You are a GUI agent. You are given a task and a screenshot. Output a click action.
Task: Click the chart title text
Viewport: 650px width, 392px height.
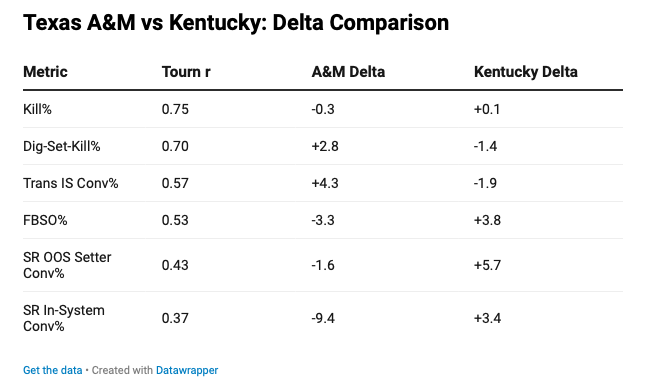(x=236, y=22)
